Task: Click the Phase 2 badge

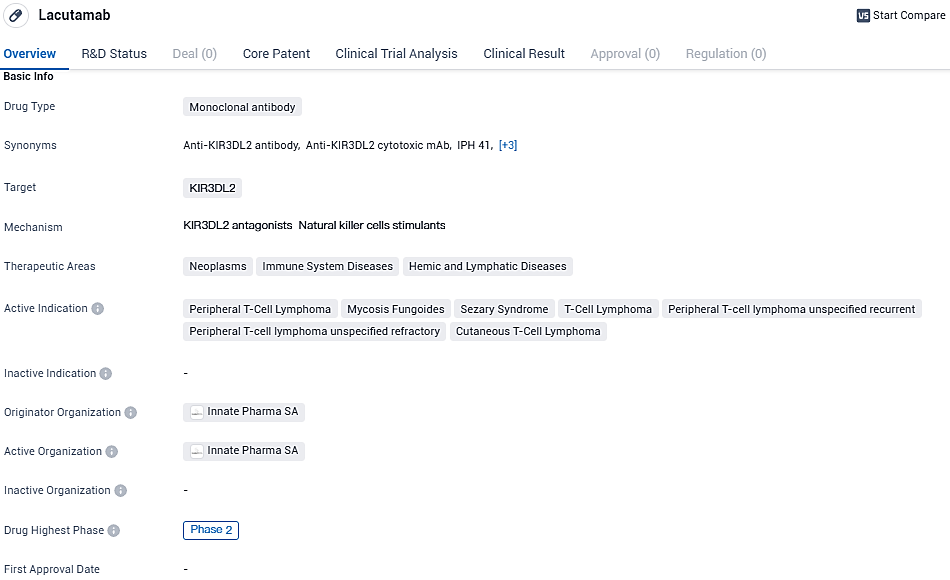Action: [x=211, y=530]
